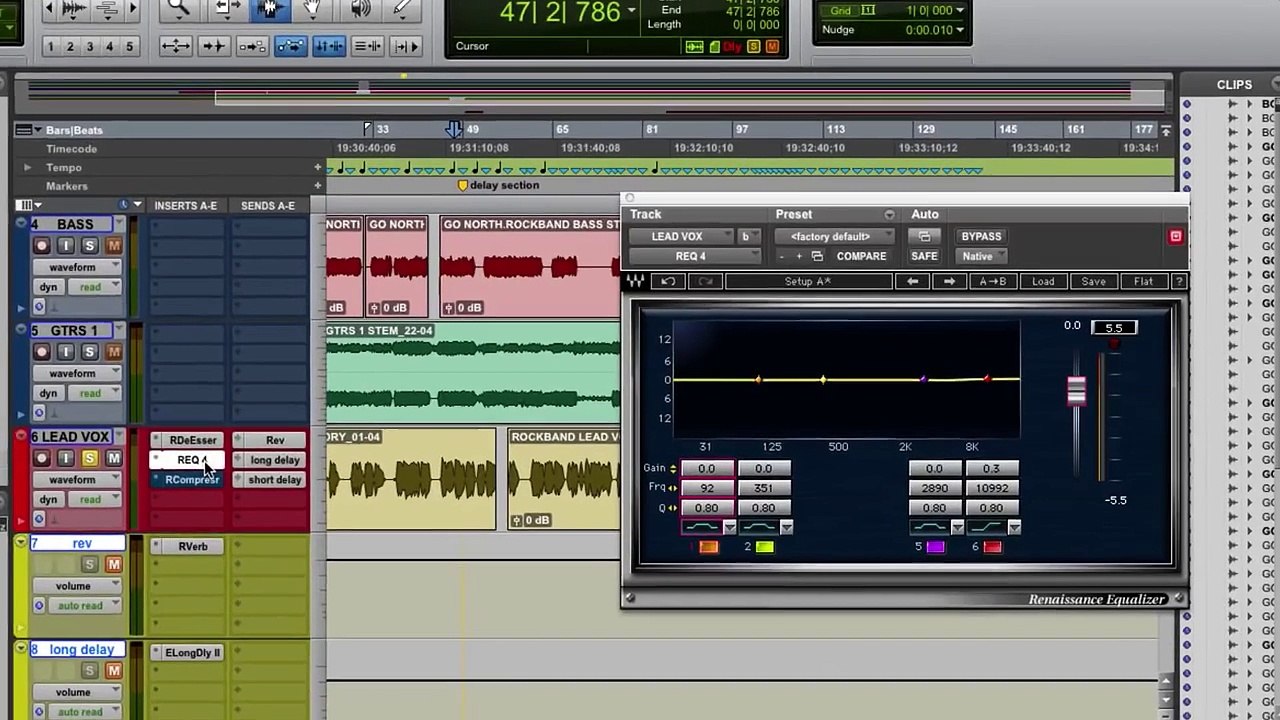Open the INSERTS A-E column header
Screen dimensions: 1280x720
pos(185,206)
